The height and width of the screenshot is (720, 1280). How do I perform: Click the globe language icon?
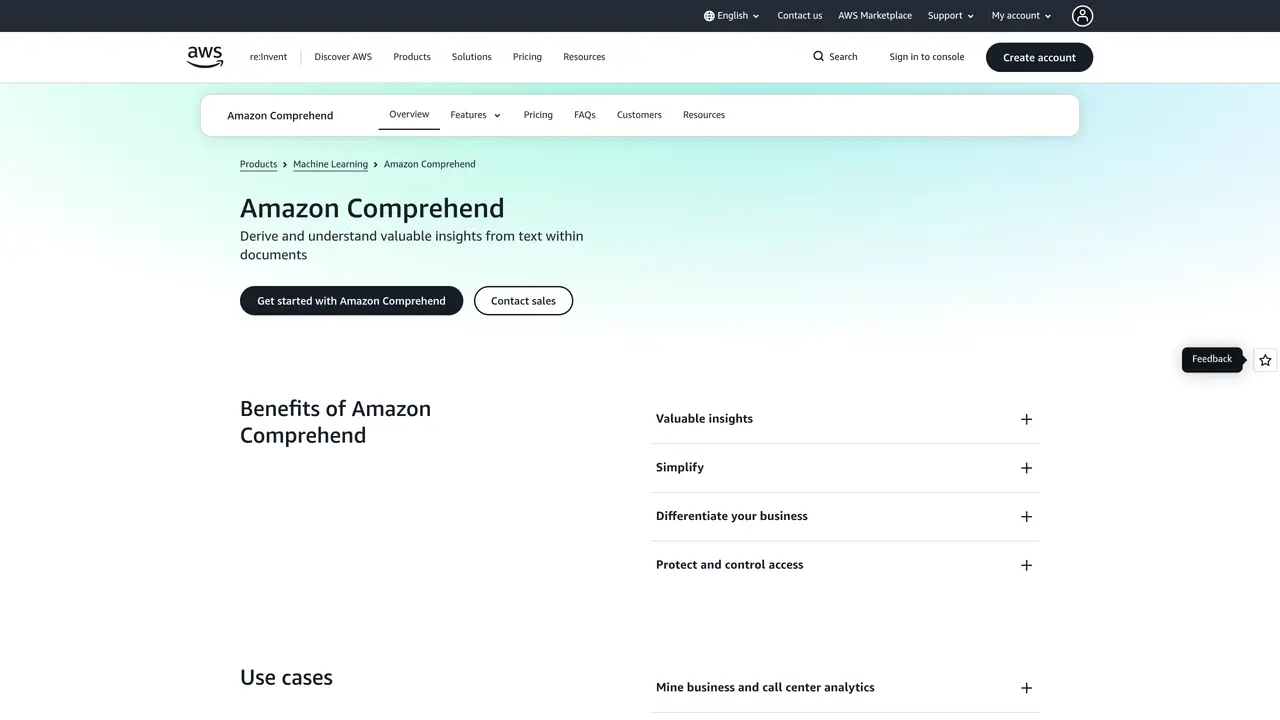click(x=709, y=16)
